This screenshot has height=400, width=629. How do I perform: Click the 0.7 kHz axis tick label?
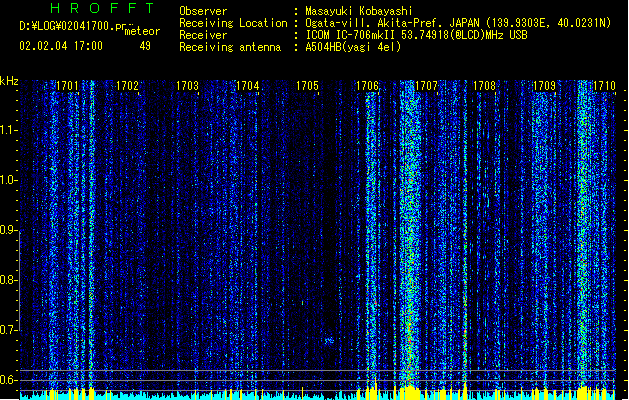[8, 330]
